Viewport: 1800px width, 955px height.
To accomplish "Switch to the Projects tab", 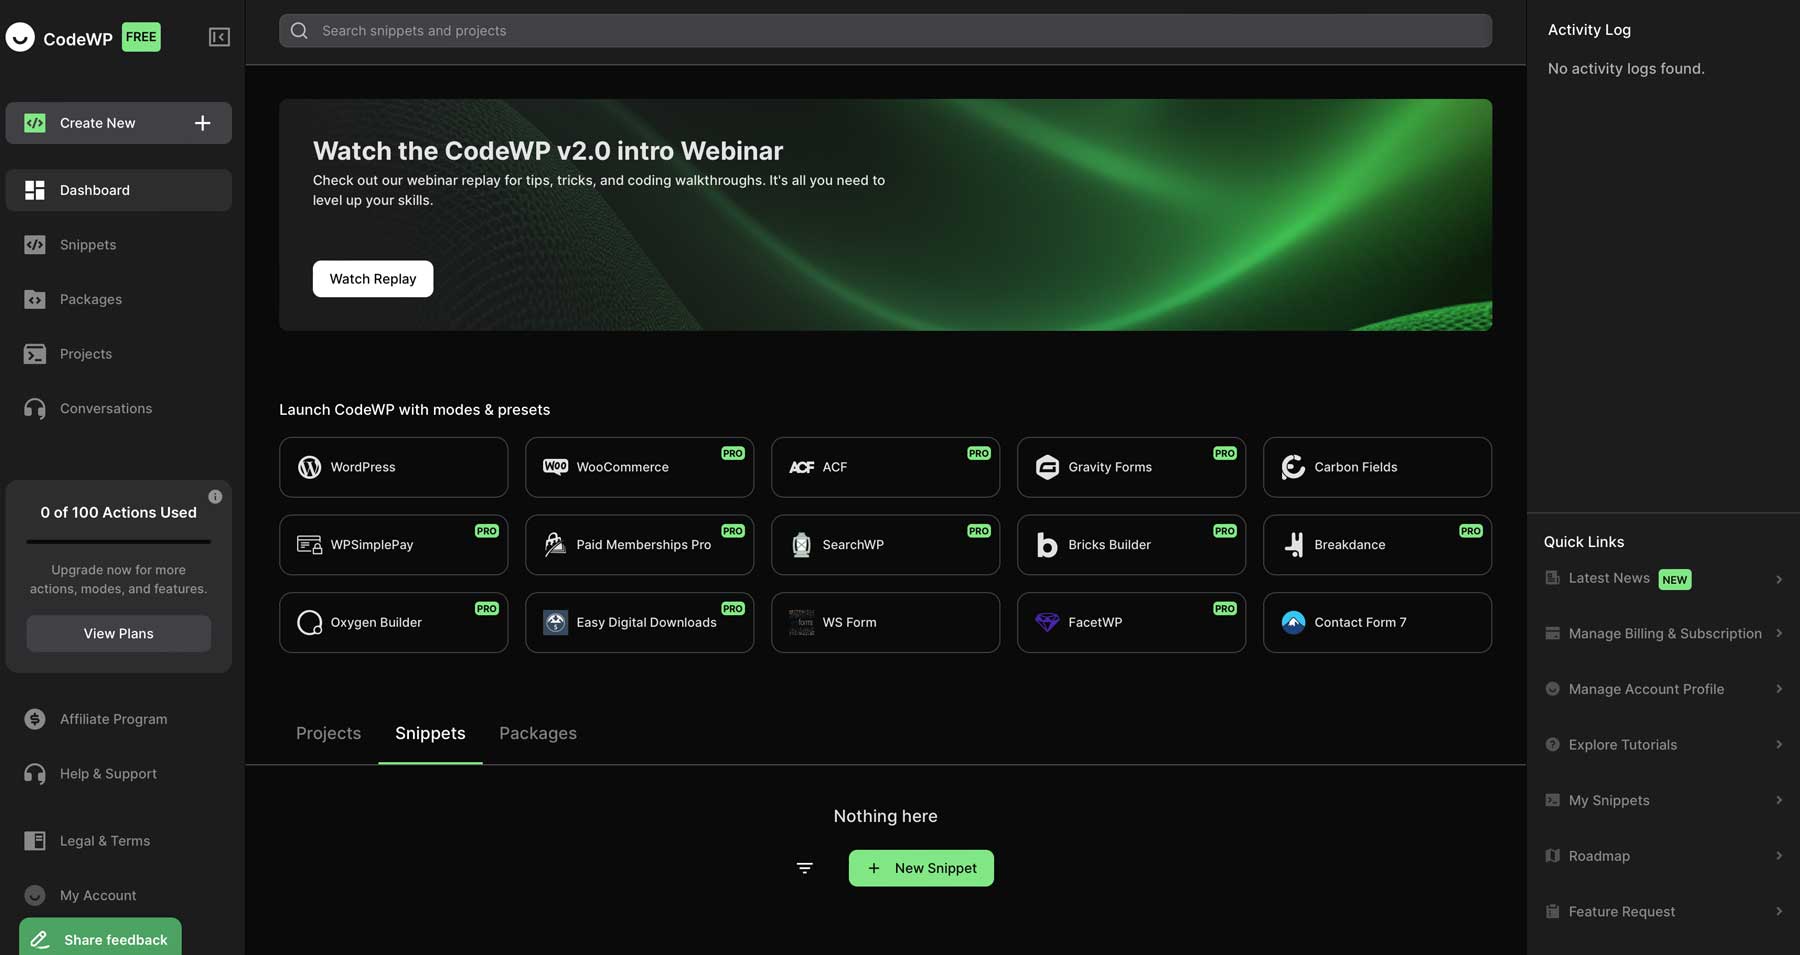I will coord(328,733).
